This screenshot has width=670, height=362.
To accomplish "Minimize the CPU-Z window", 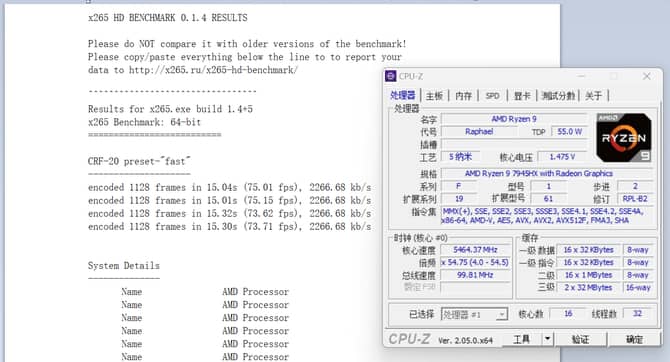I will click(x=581, y=76).
